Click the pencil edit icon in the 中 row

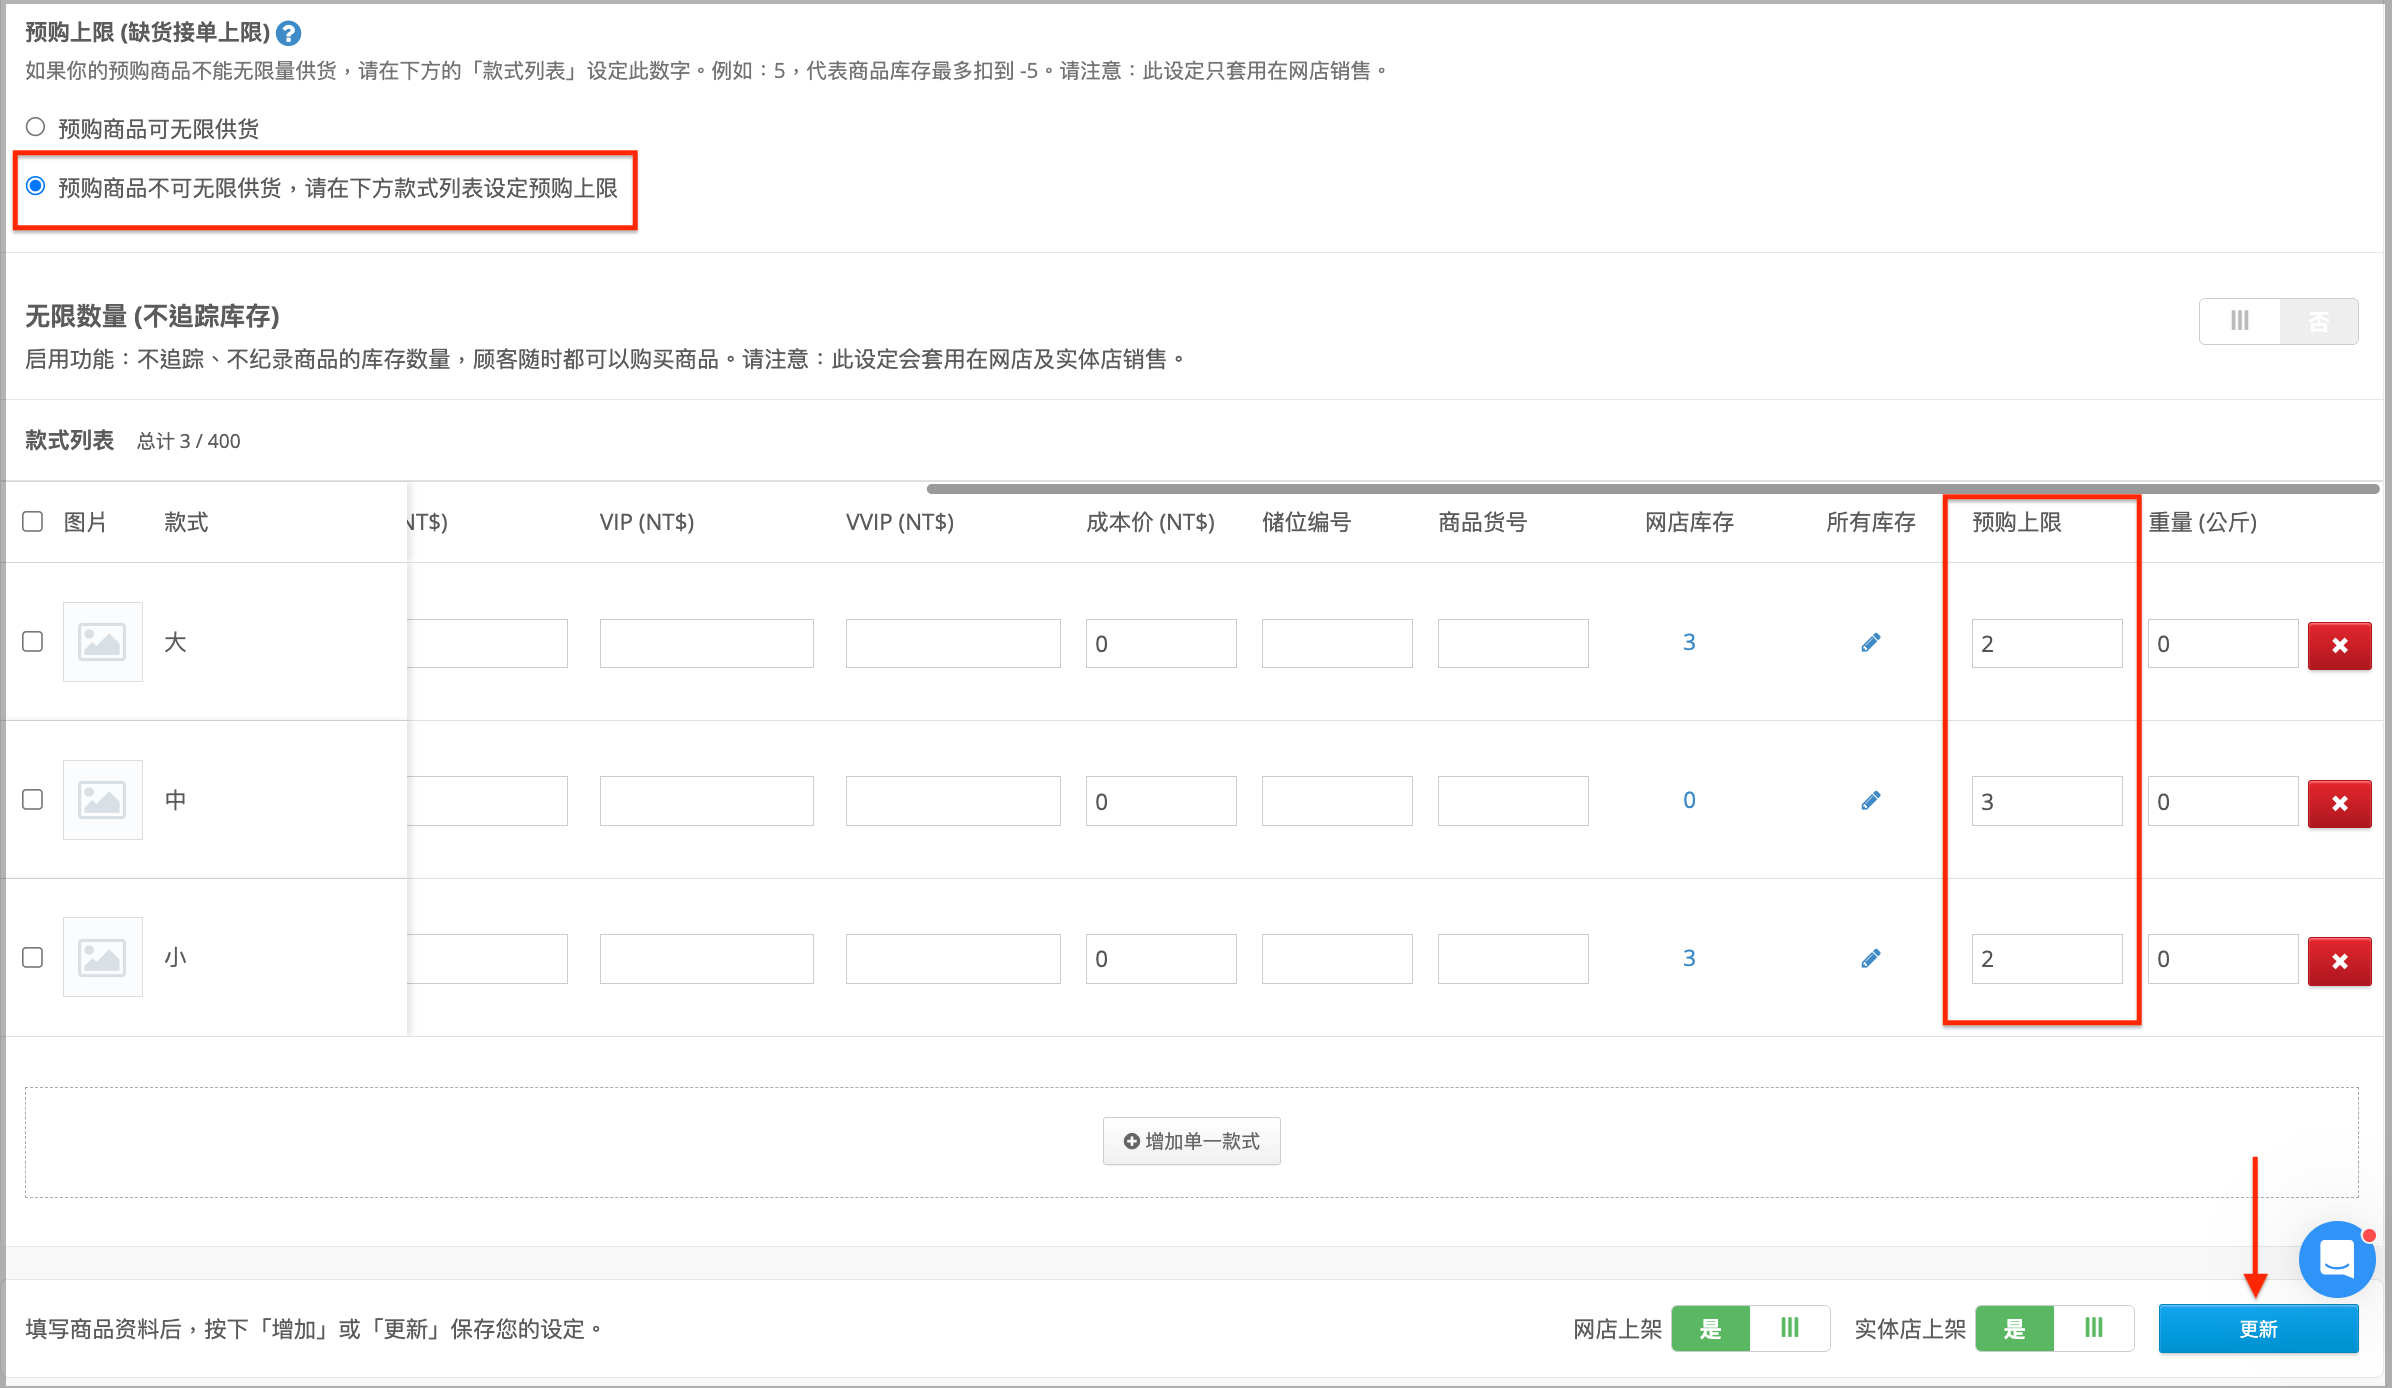[1870, 801]
